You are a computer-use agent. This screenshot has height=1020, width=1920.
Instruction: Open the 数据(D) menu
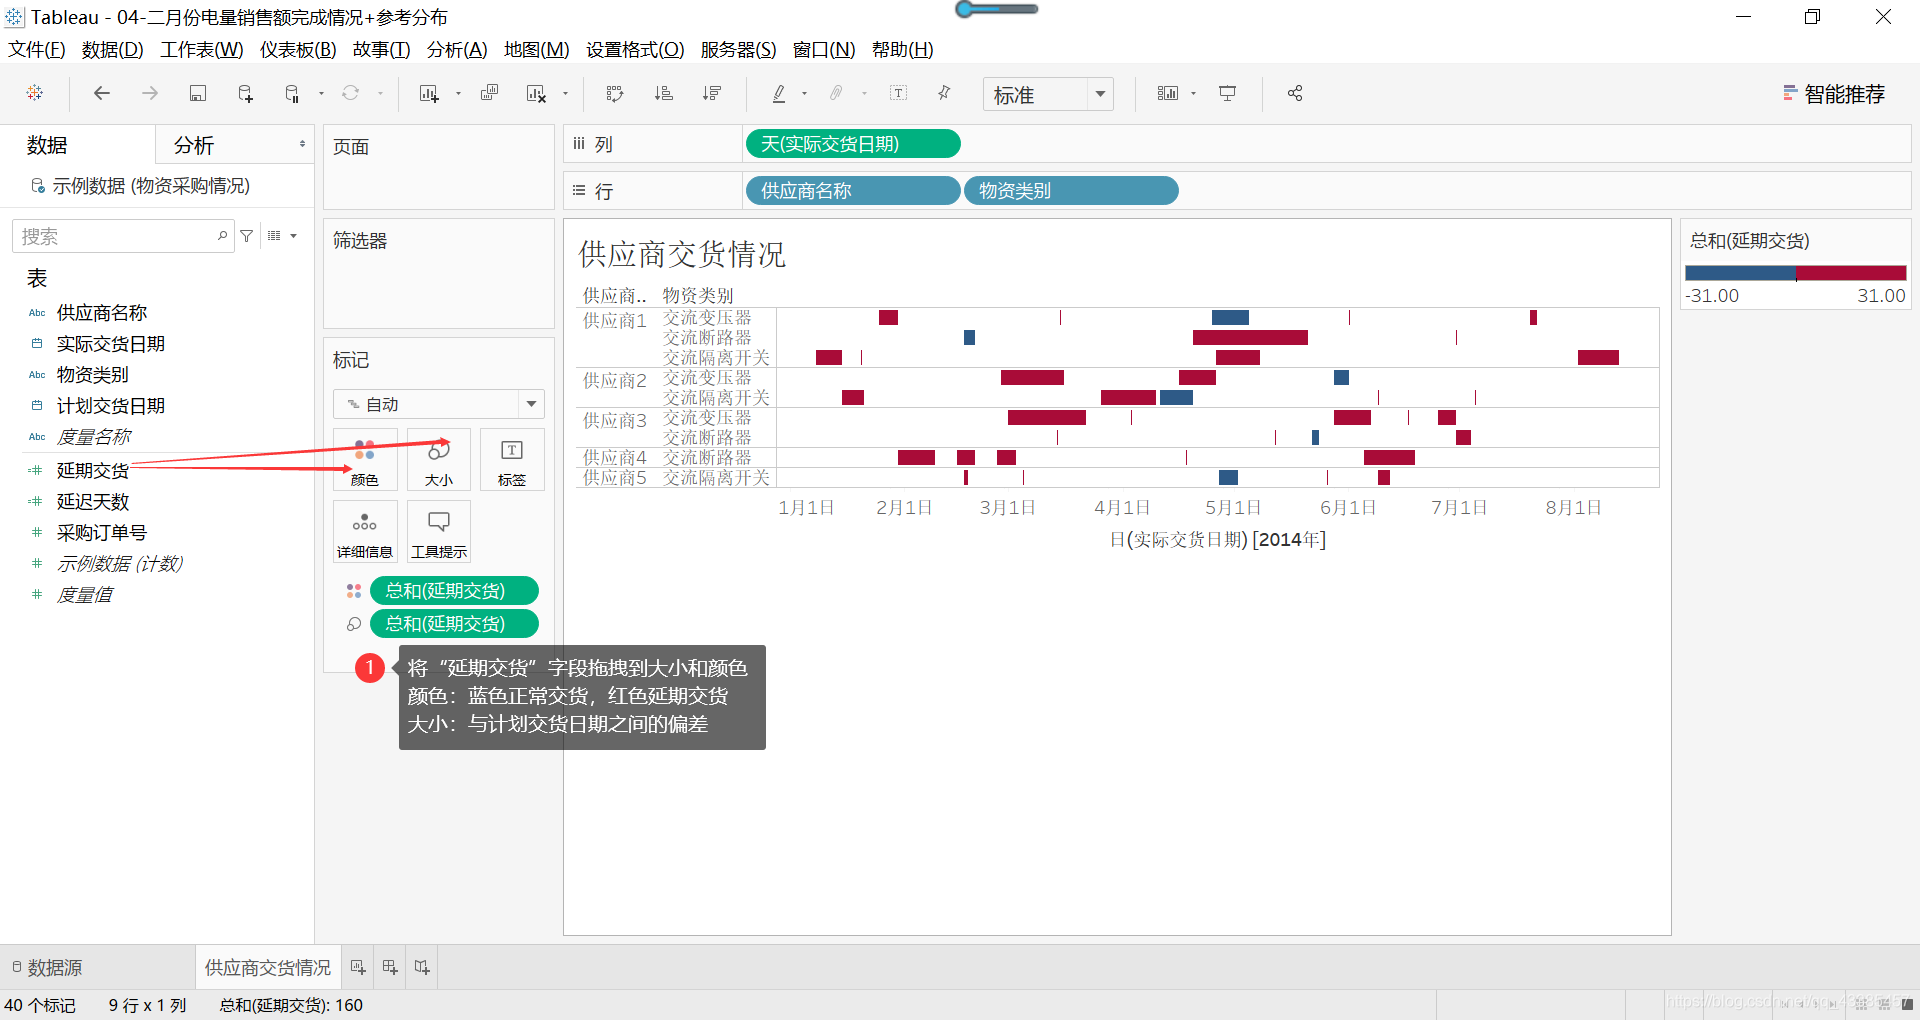[113, 49]
